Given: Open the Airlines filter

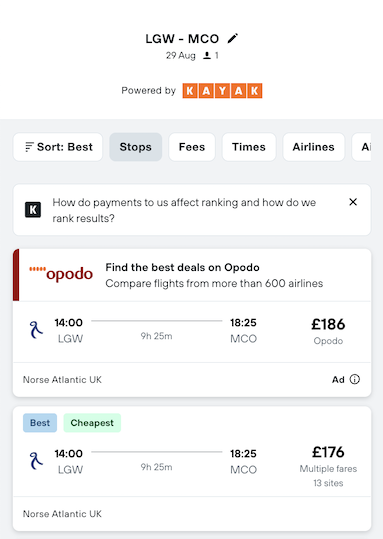Looking at the screenshot, I should 314,147.
